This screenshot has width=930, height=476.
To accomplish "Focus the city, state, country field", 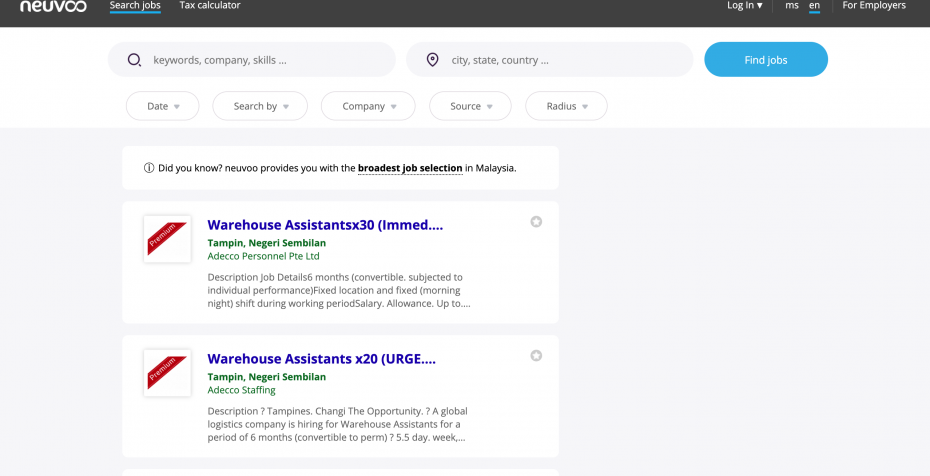I will click(x=549, y=59).
